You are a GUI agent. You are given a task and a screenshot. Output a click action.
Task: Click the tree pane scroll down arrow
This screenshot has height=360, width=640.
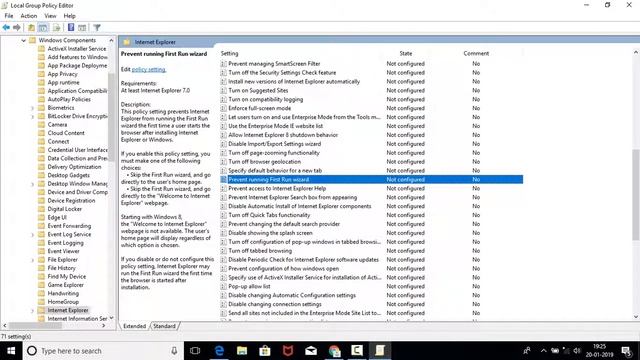pyautogui.click(x=111, y=318)
